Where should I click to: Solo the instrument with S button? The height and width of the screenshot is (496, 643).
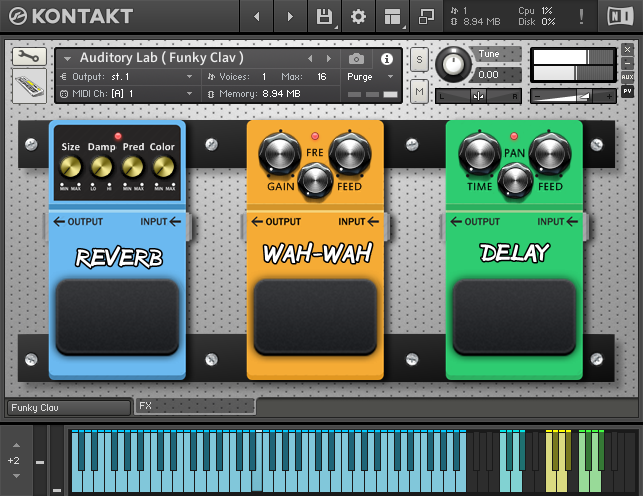419,60
